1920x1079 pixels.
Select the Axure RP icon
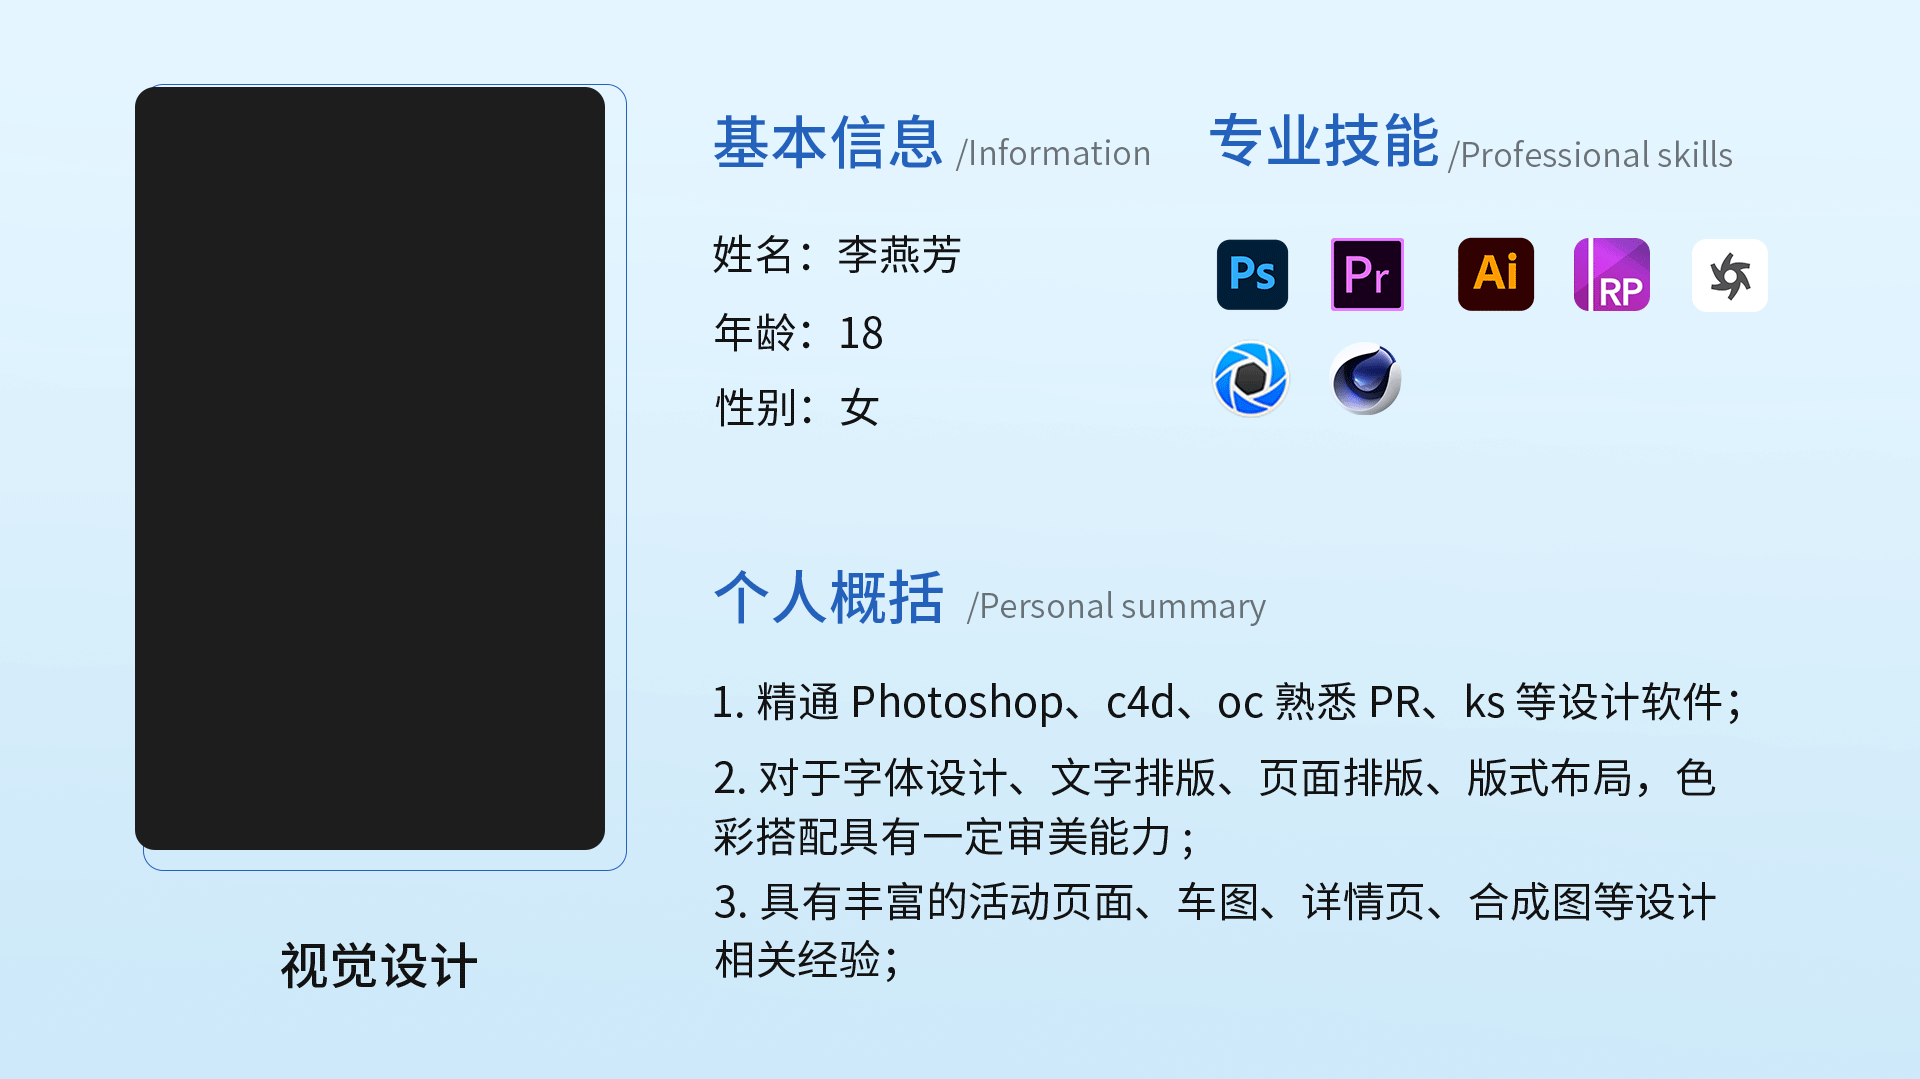(x=1612, y=274)
